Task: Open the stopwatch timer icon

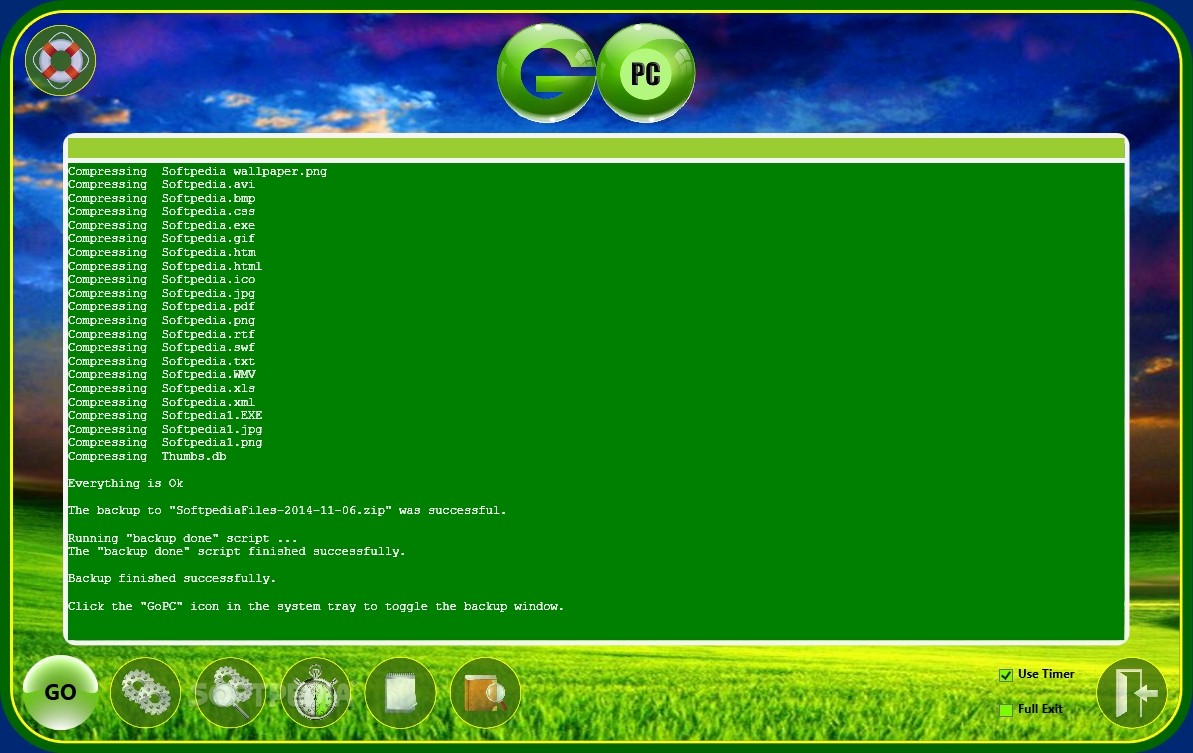Action: coord(316,693)
